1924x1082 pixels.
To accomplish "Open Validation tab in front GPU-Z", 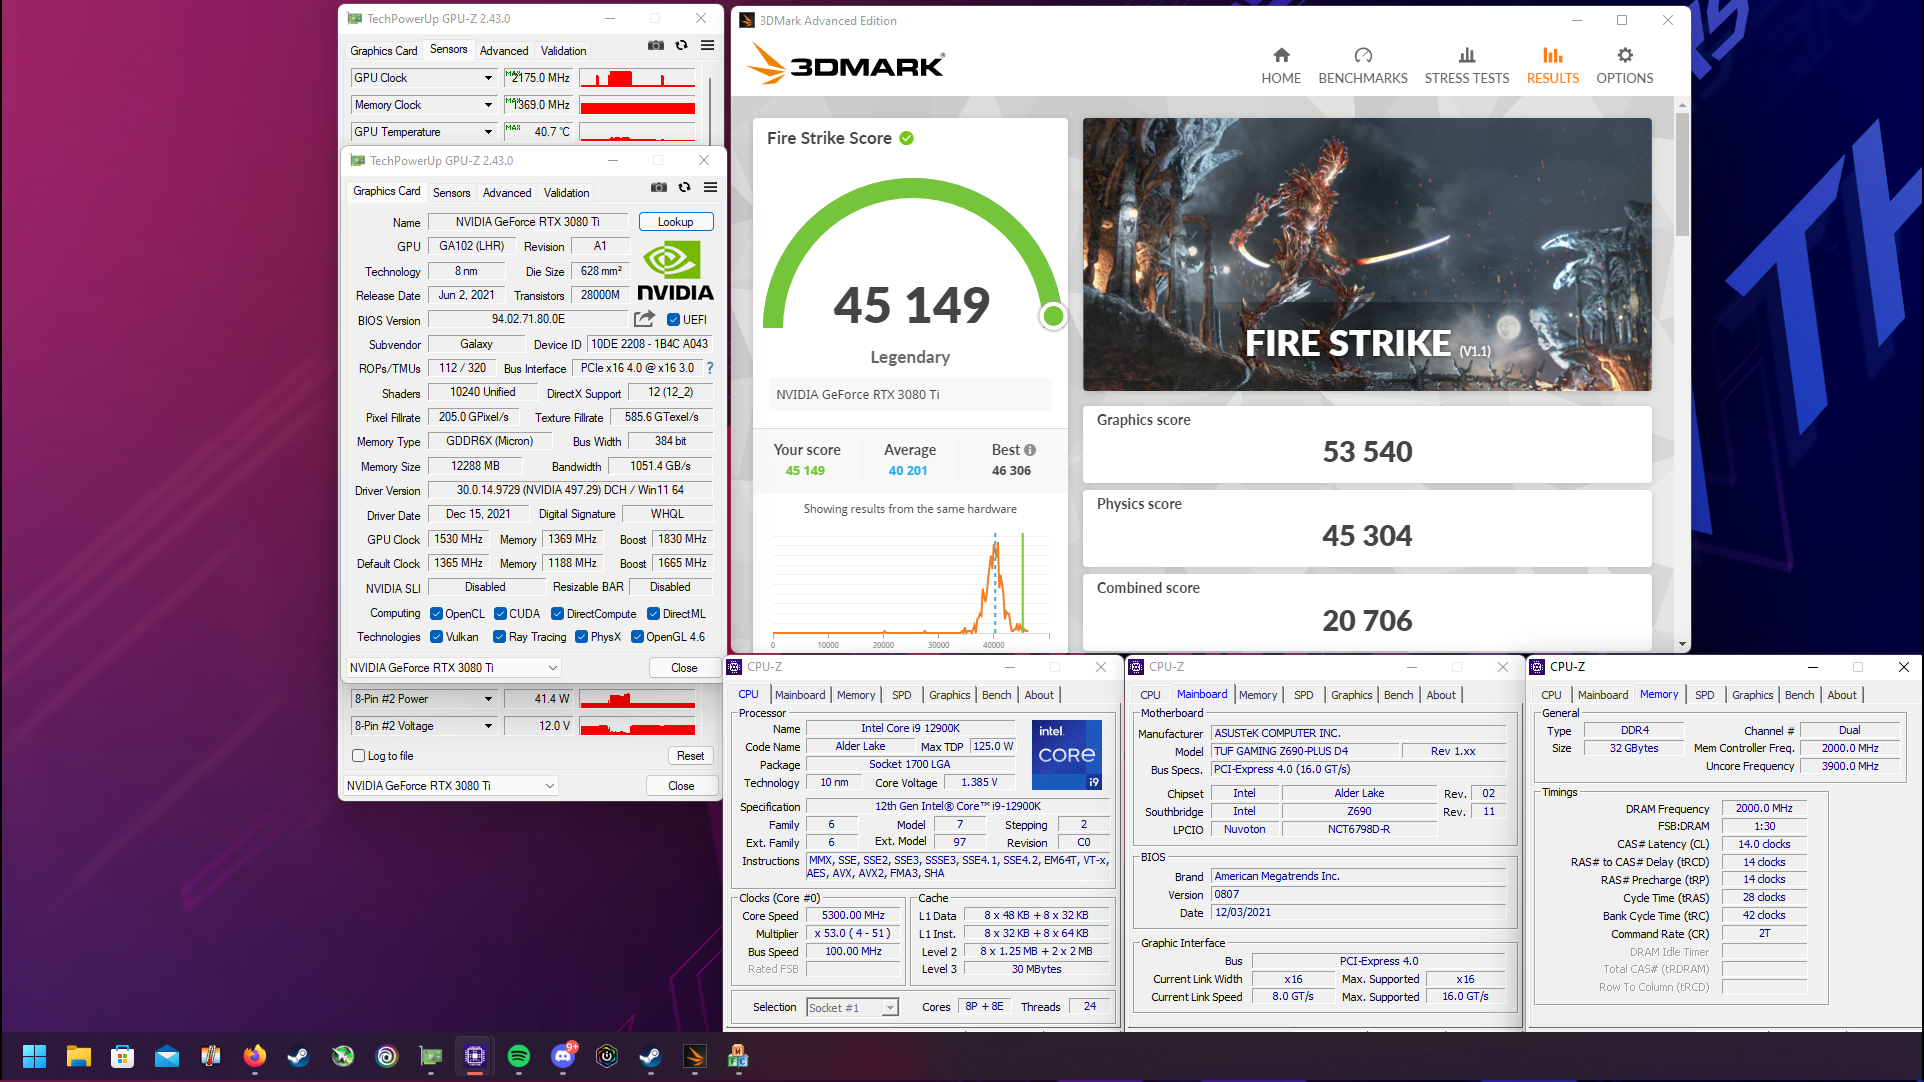I will coord(566,192).
